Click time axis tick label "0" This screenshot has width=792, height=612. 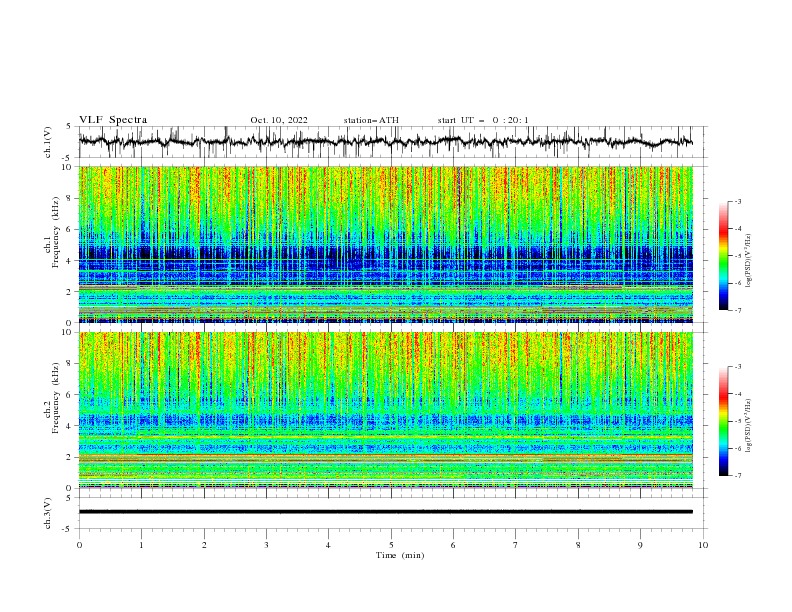79,545
